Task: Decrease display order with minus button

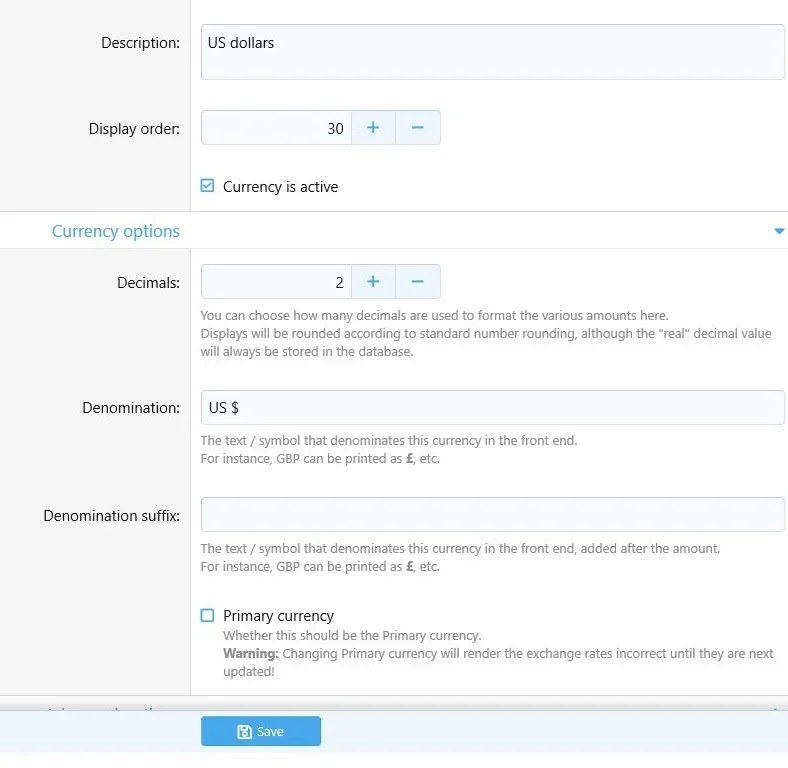Action: pyautogui.click(x=418, y=128)
